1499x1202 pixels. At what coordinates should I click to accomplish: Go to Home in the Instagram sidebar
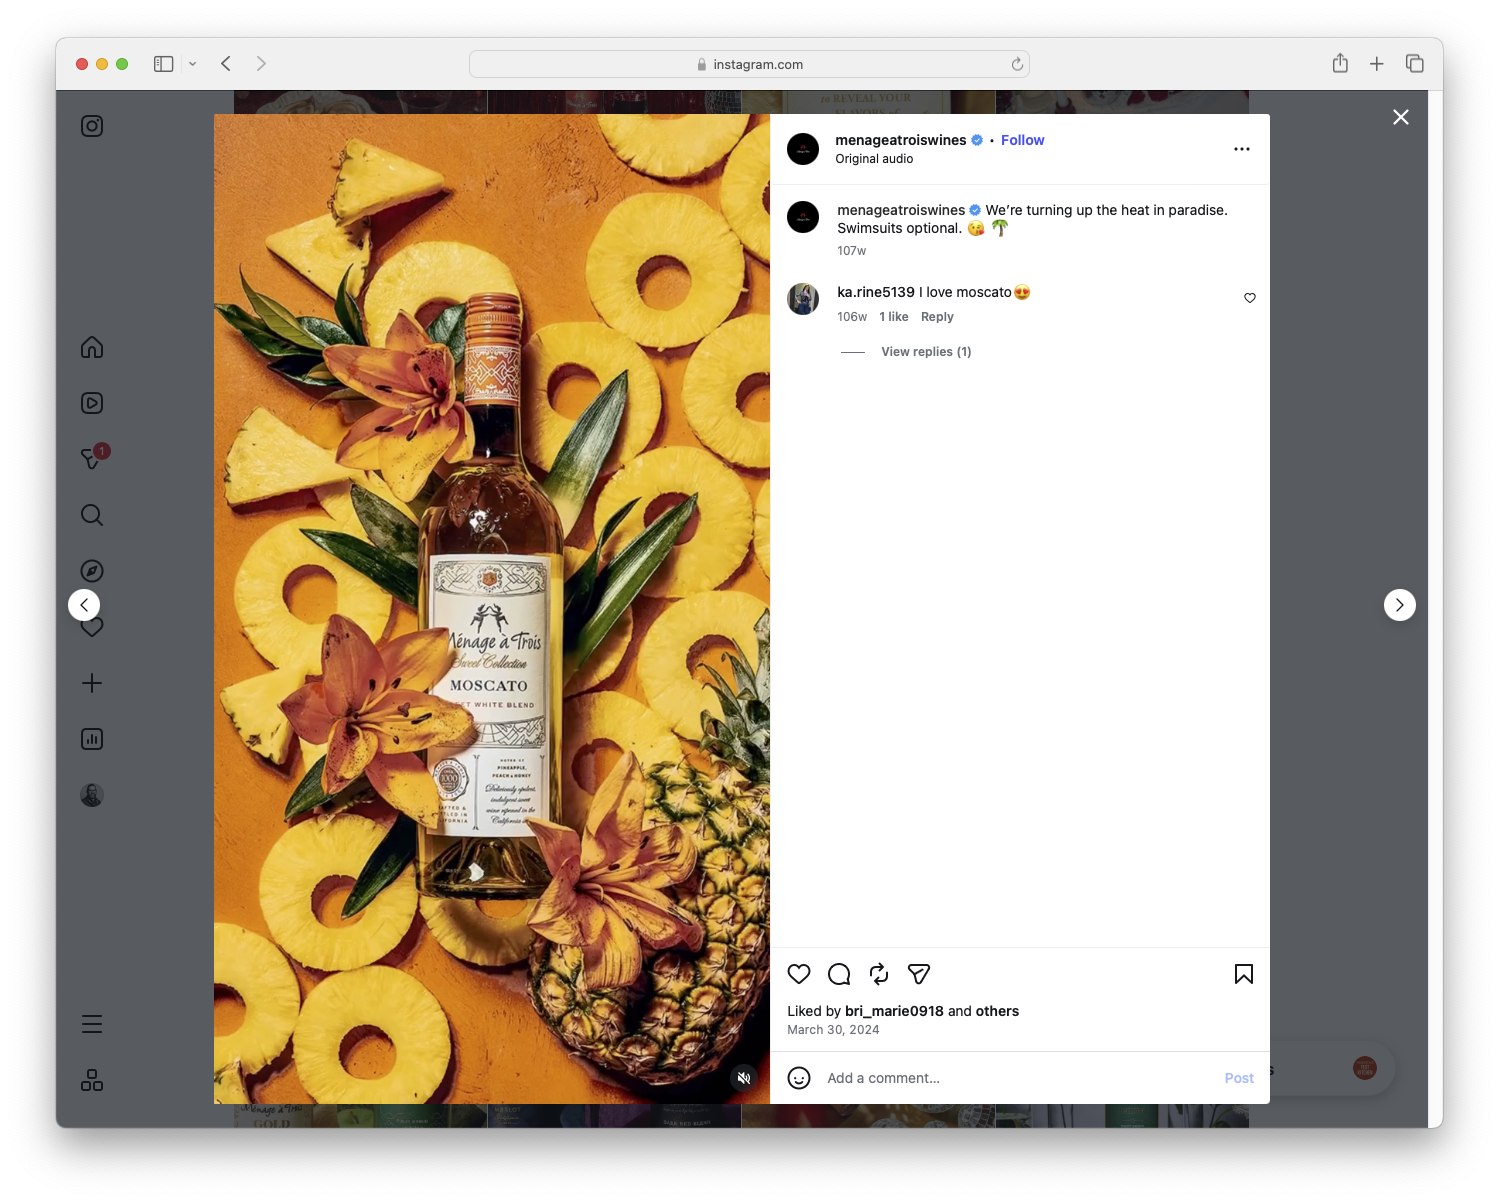[92, 347]
